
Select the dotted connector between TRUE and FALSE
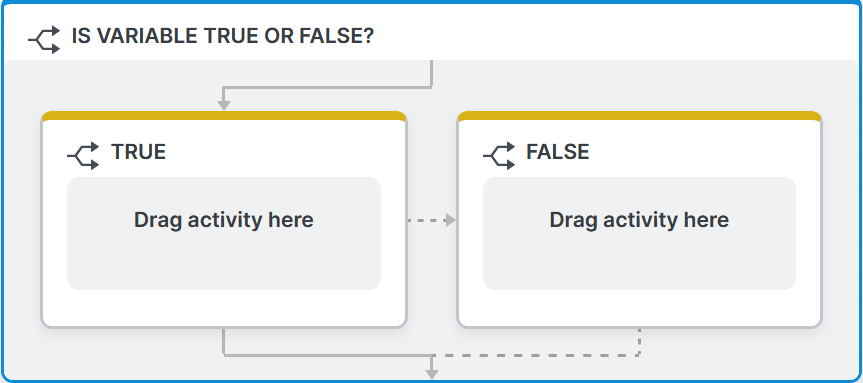tap(427, 220)
